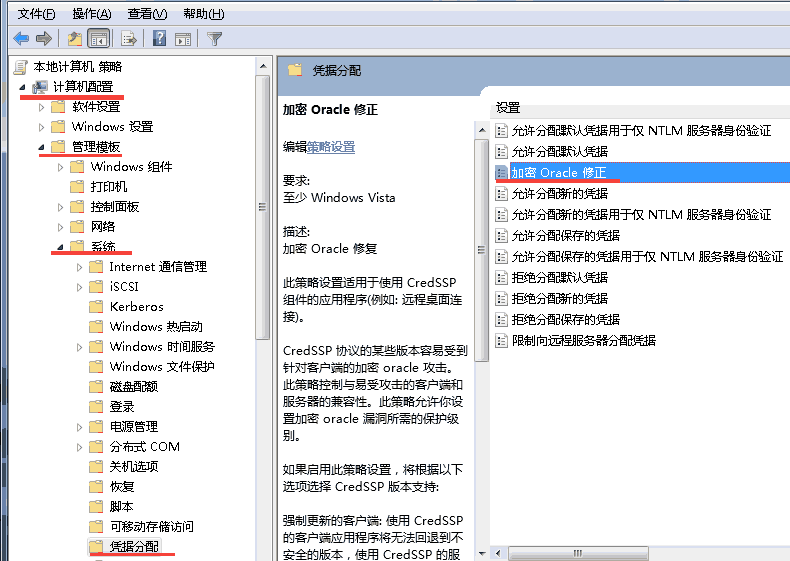Collapse the 计算机配置 tree node
This screenshot has width=790, height=561.
pos(23,87)
